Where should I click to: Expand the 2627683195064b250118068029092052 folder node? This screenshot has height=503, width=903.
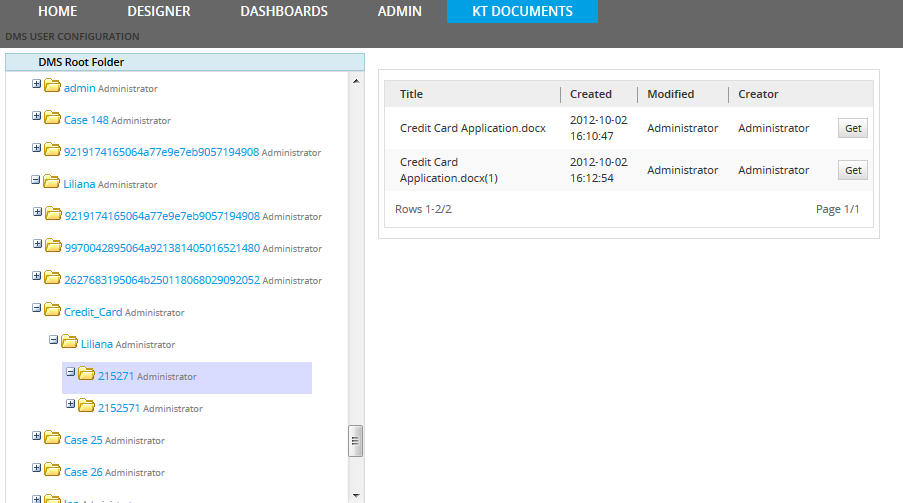click(x=37, y=277)
